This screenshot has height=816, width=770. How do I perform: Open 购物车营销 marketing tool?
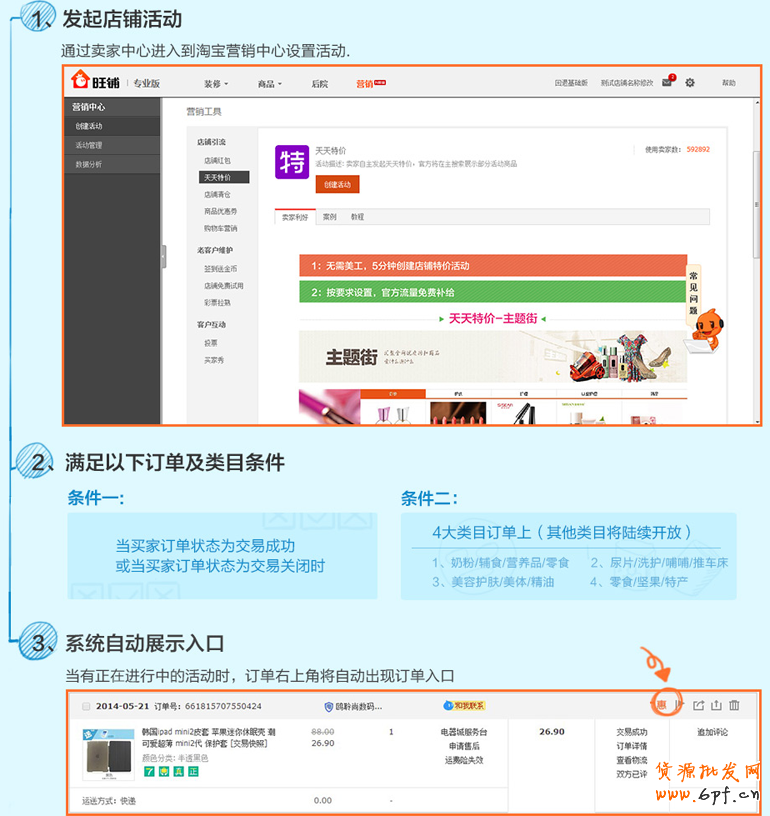220,228
